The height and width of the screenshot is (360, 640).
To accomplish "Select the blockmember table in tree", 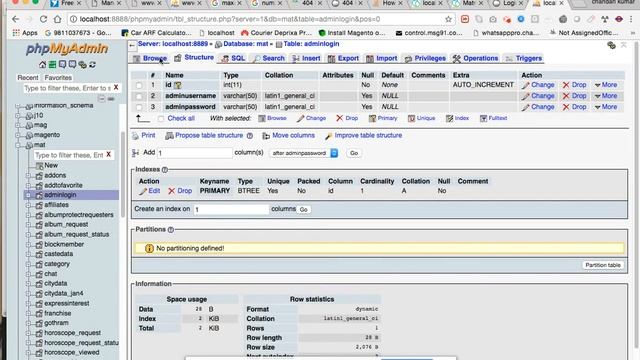I will [x=64, y=244].
